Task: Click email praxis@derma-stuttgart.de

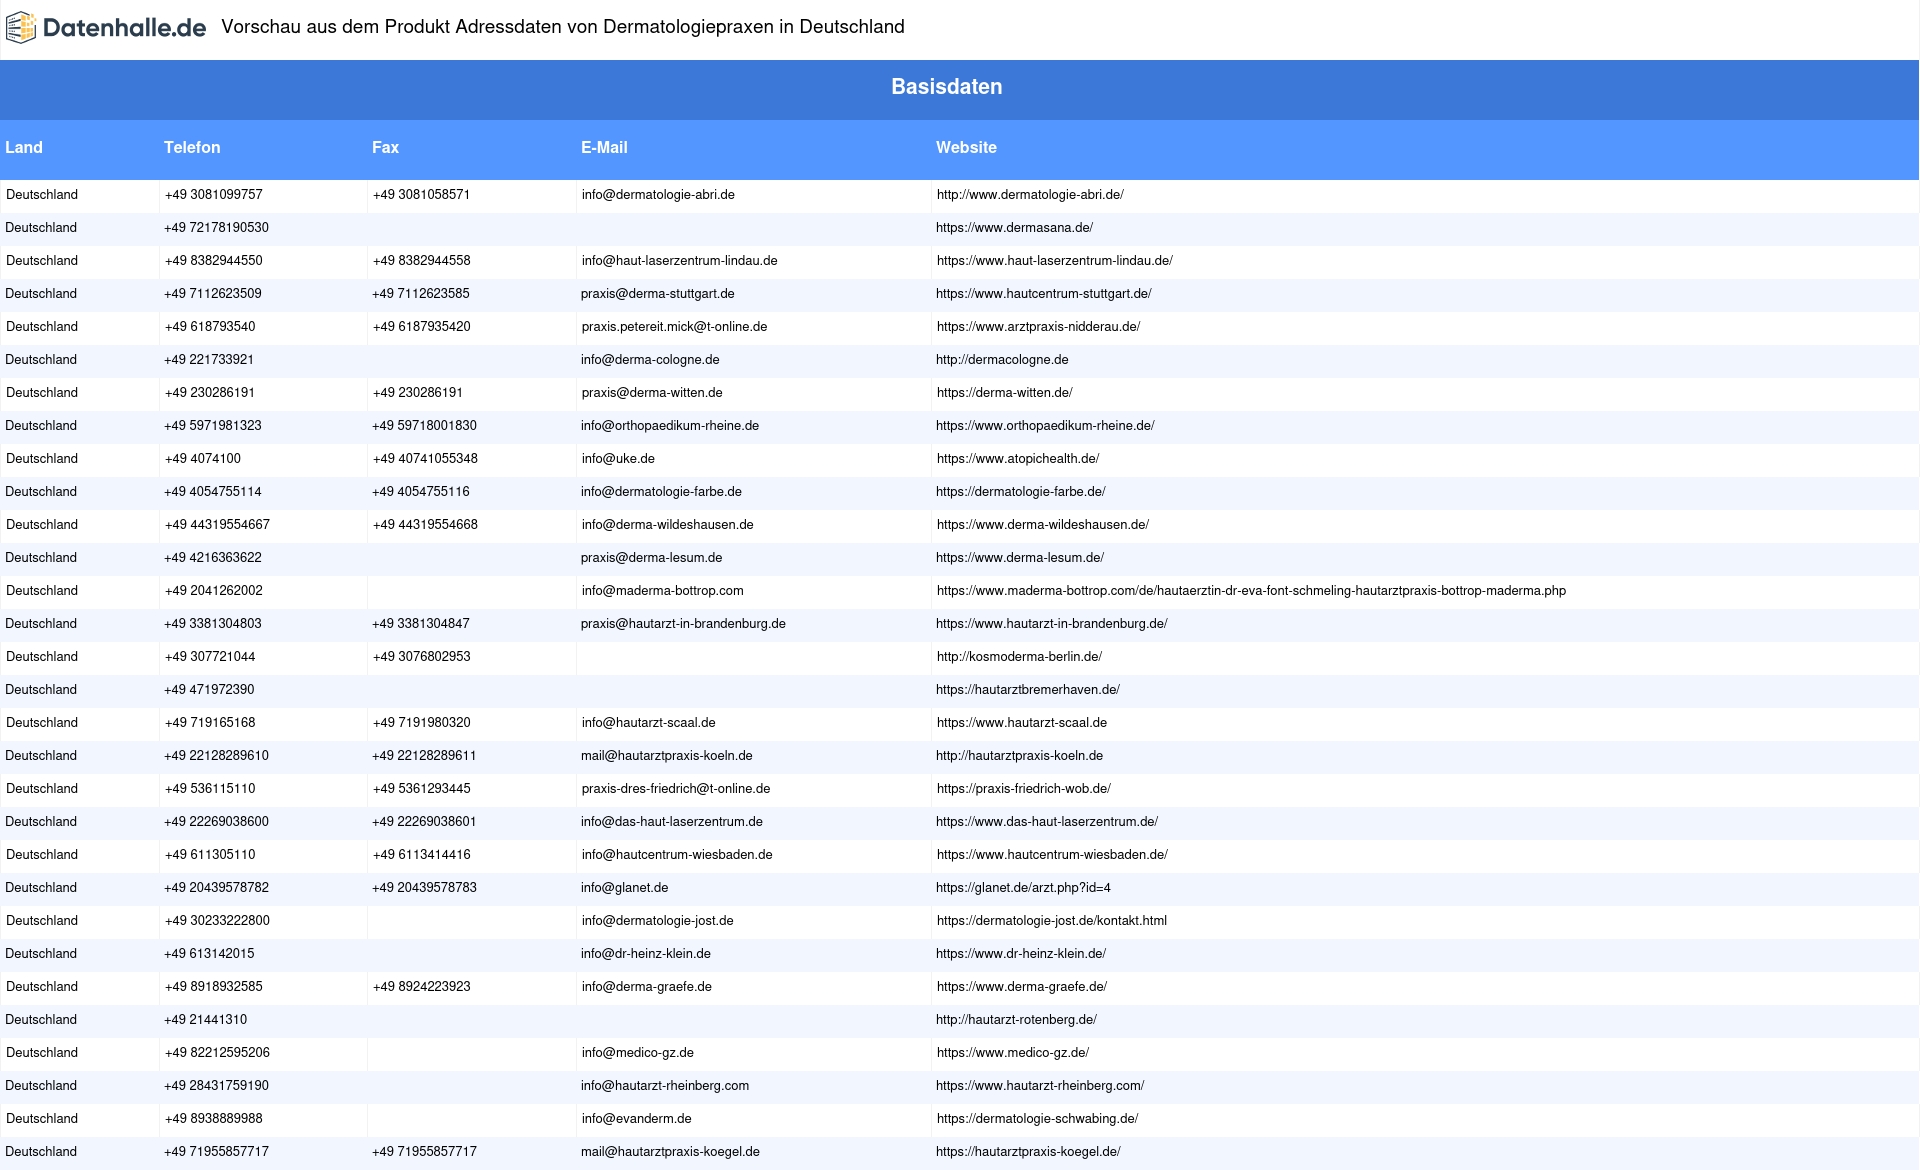Action: click(x=657, y=294)
